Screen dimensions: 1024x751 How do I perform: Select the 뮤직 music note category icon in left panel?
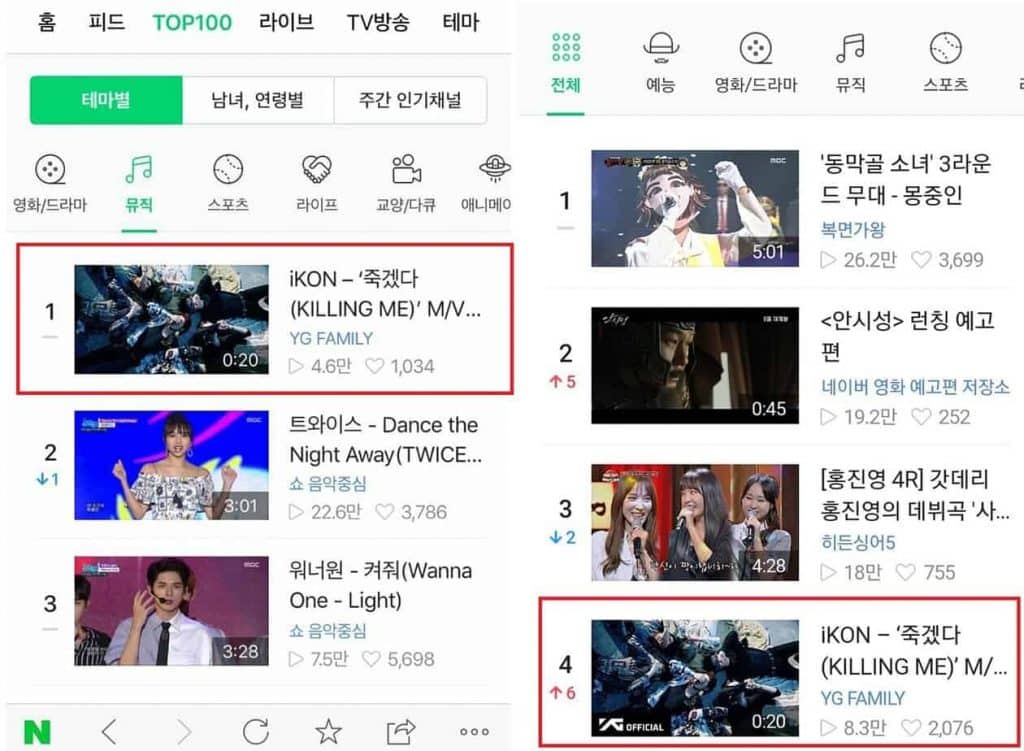click(x=139, y=171)
